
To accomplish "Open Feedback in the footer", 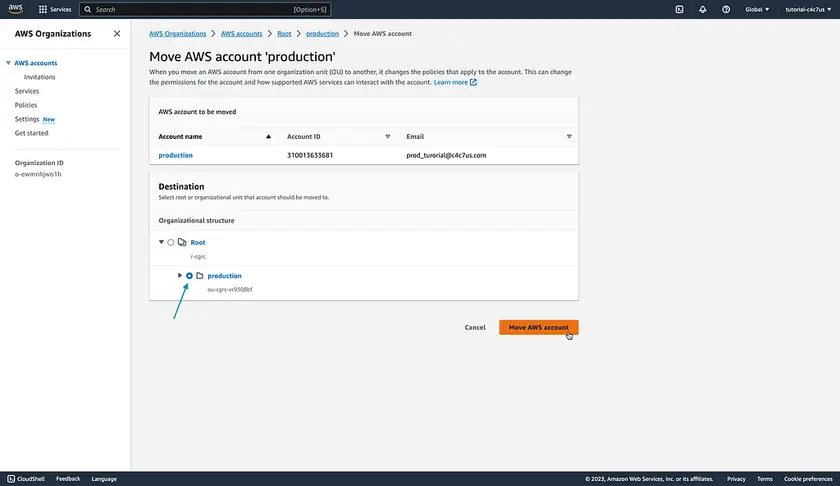I will pyautogui.click(x=68, y=479).
